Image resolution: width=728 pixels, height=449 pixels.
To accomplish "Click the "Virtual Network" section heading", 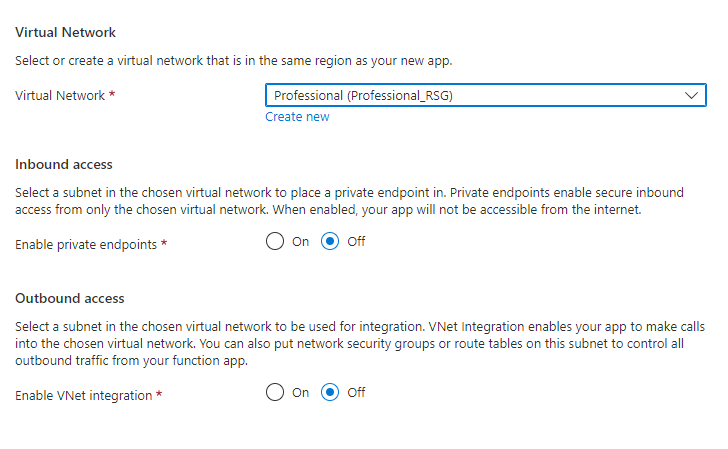I will (65, 32).
